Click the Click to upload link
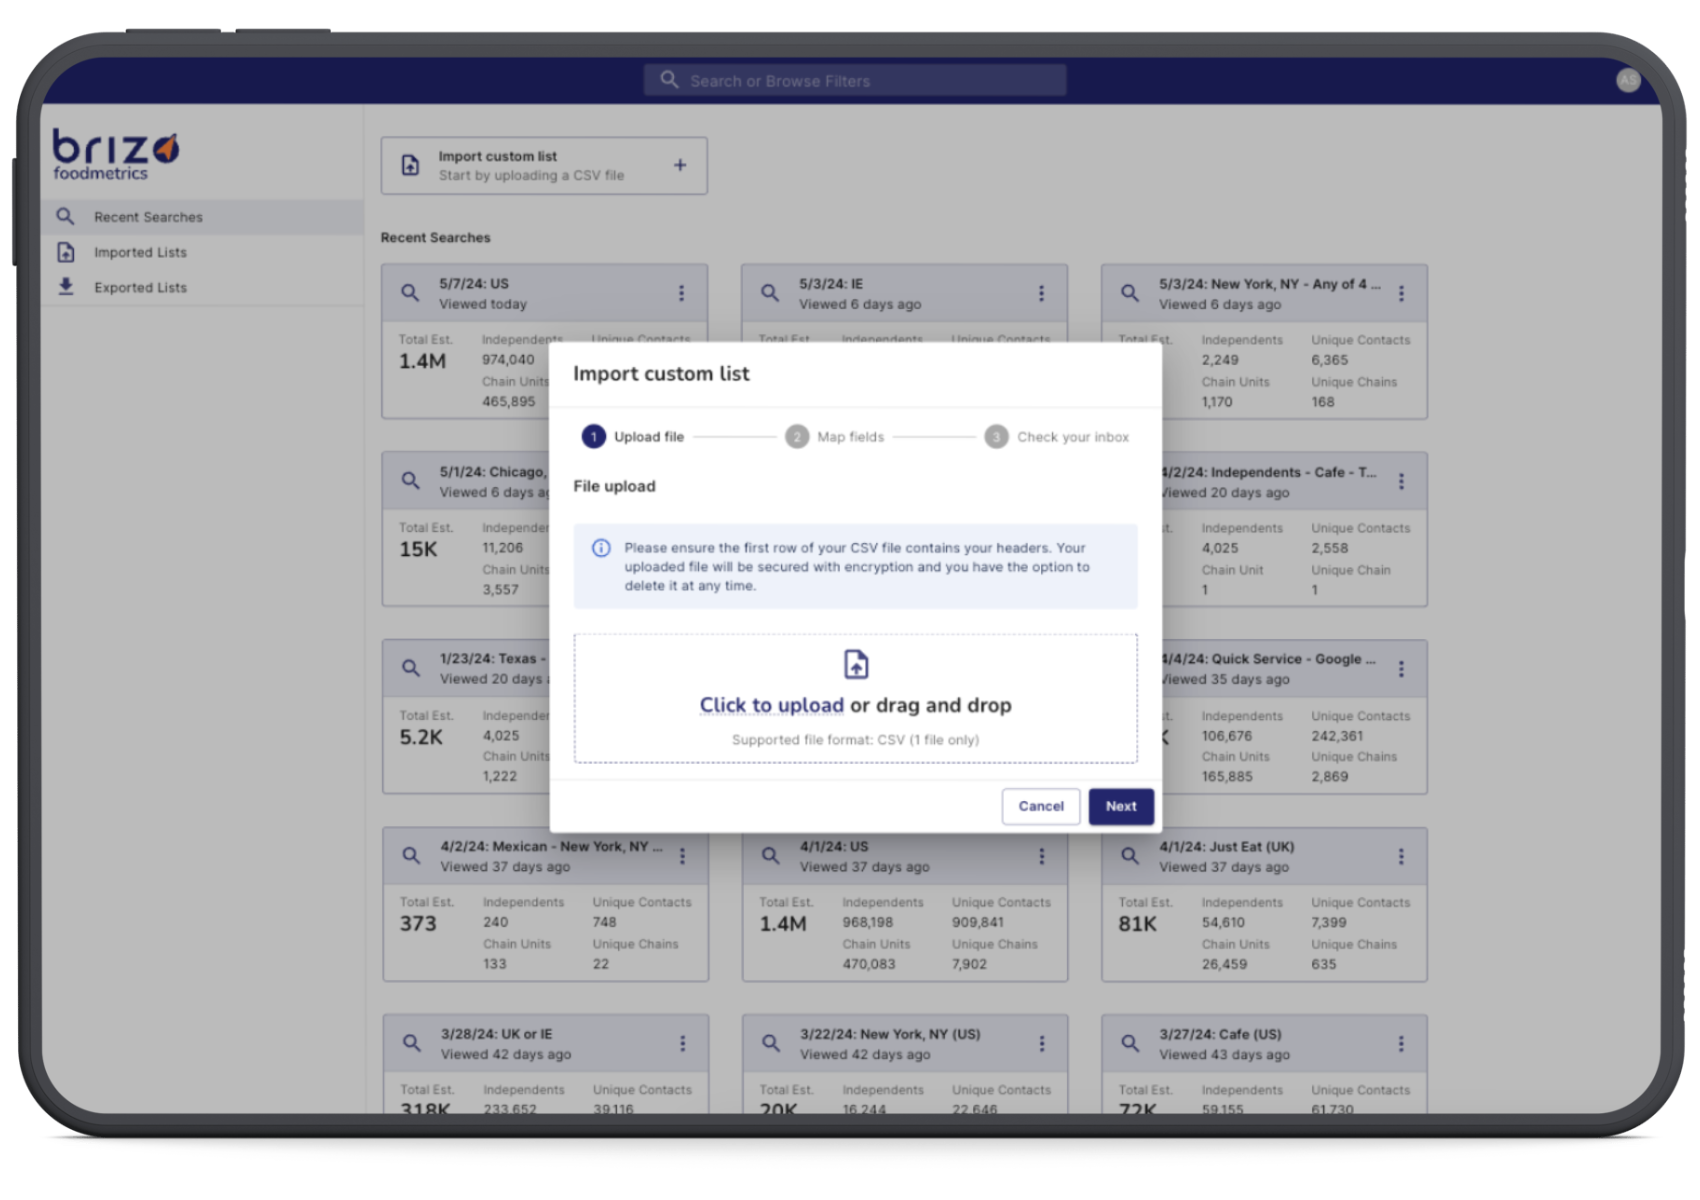The image size is (1700, 1200). pyautogui.click(x=770, y=705)
